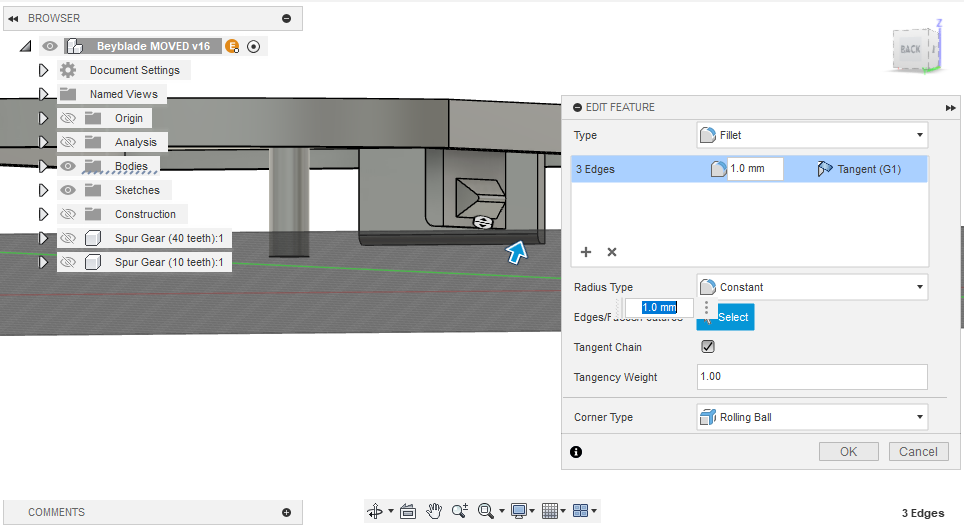Show Spur Gear (40 teeth):1 component
Viewport: 964px width, 527px height.
68,238
